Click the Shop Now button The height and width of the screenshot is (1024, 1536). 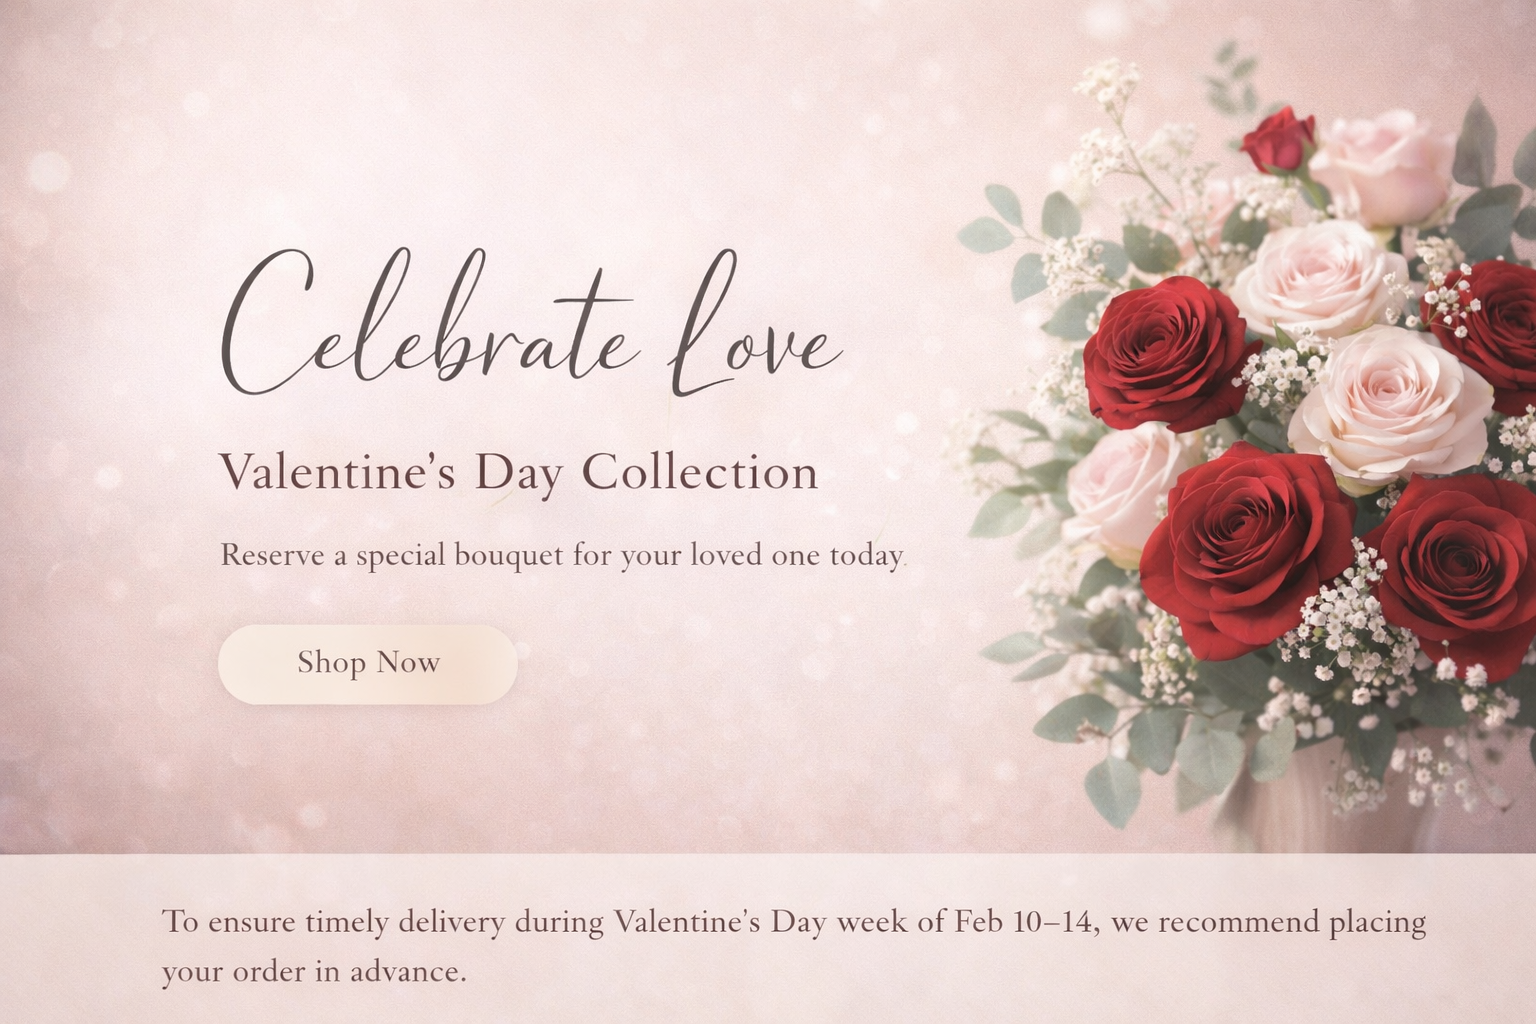pos(368,664)
